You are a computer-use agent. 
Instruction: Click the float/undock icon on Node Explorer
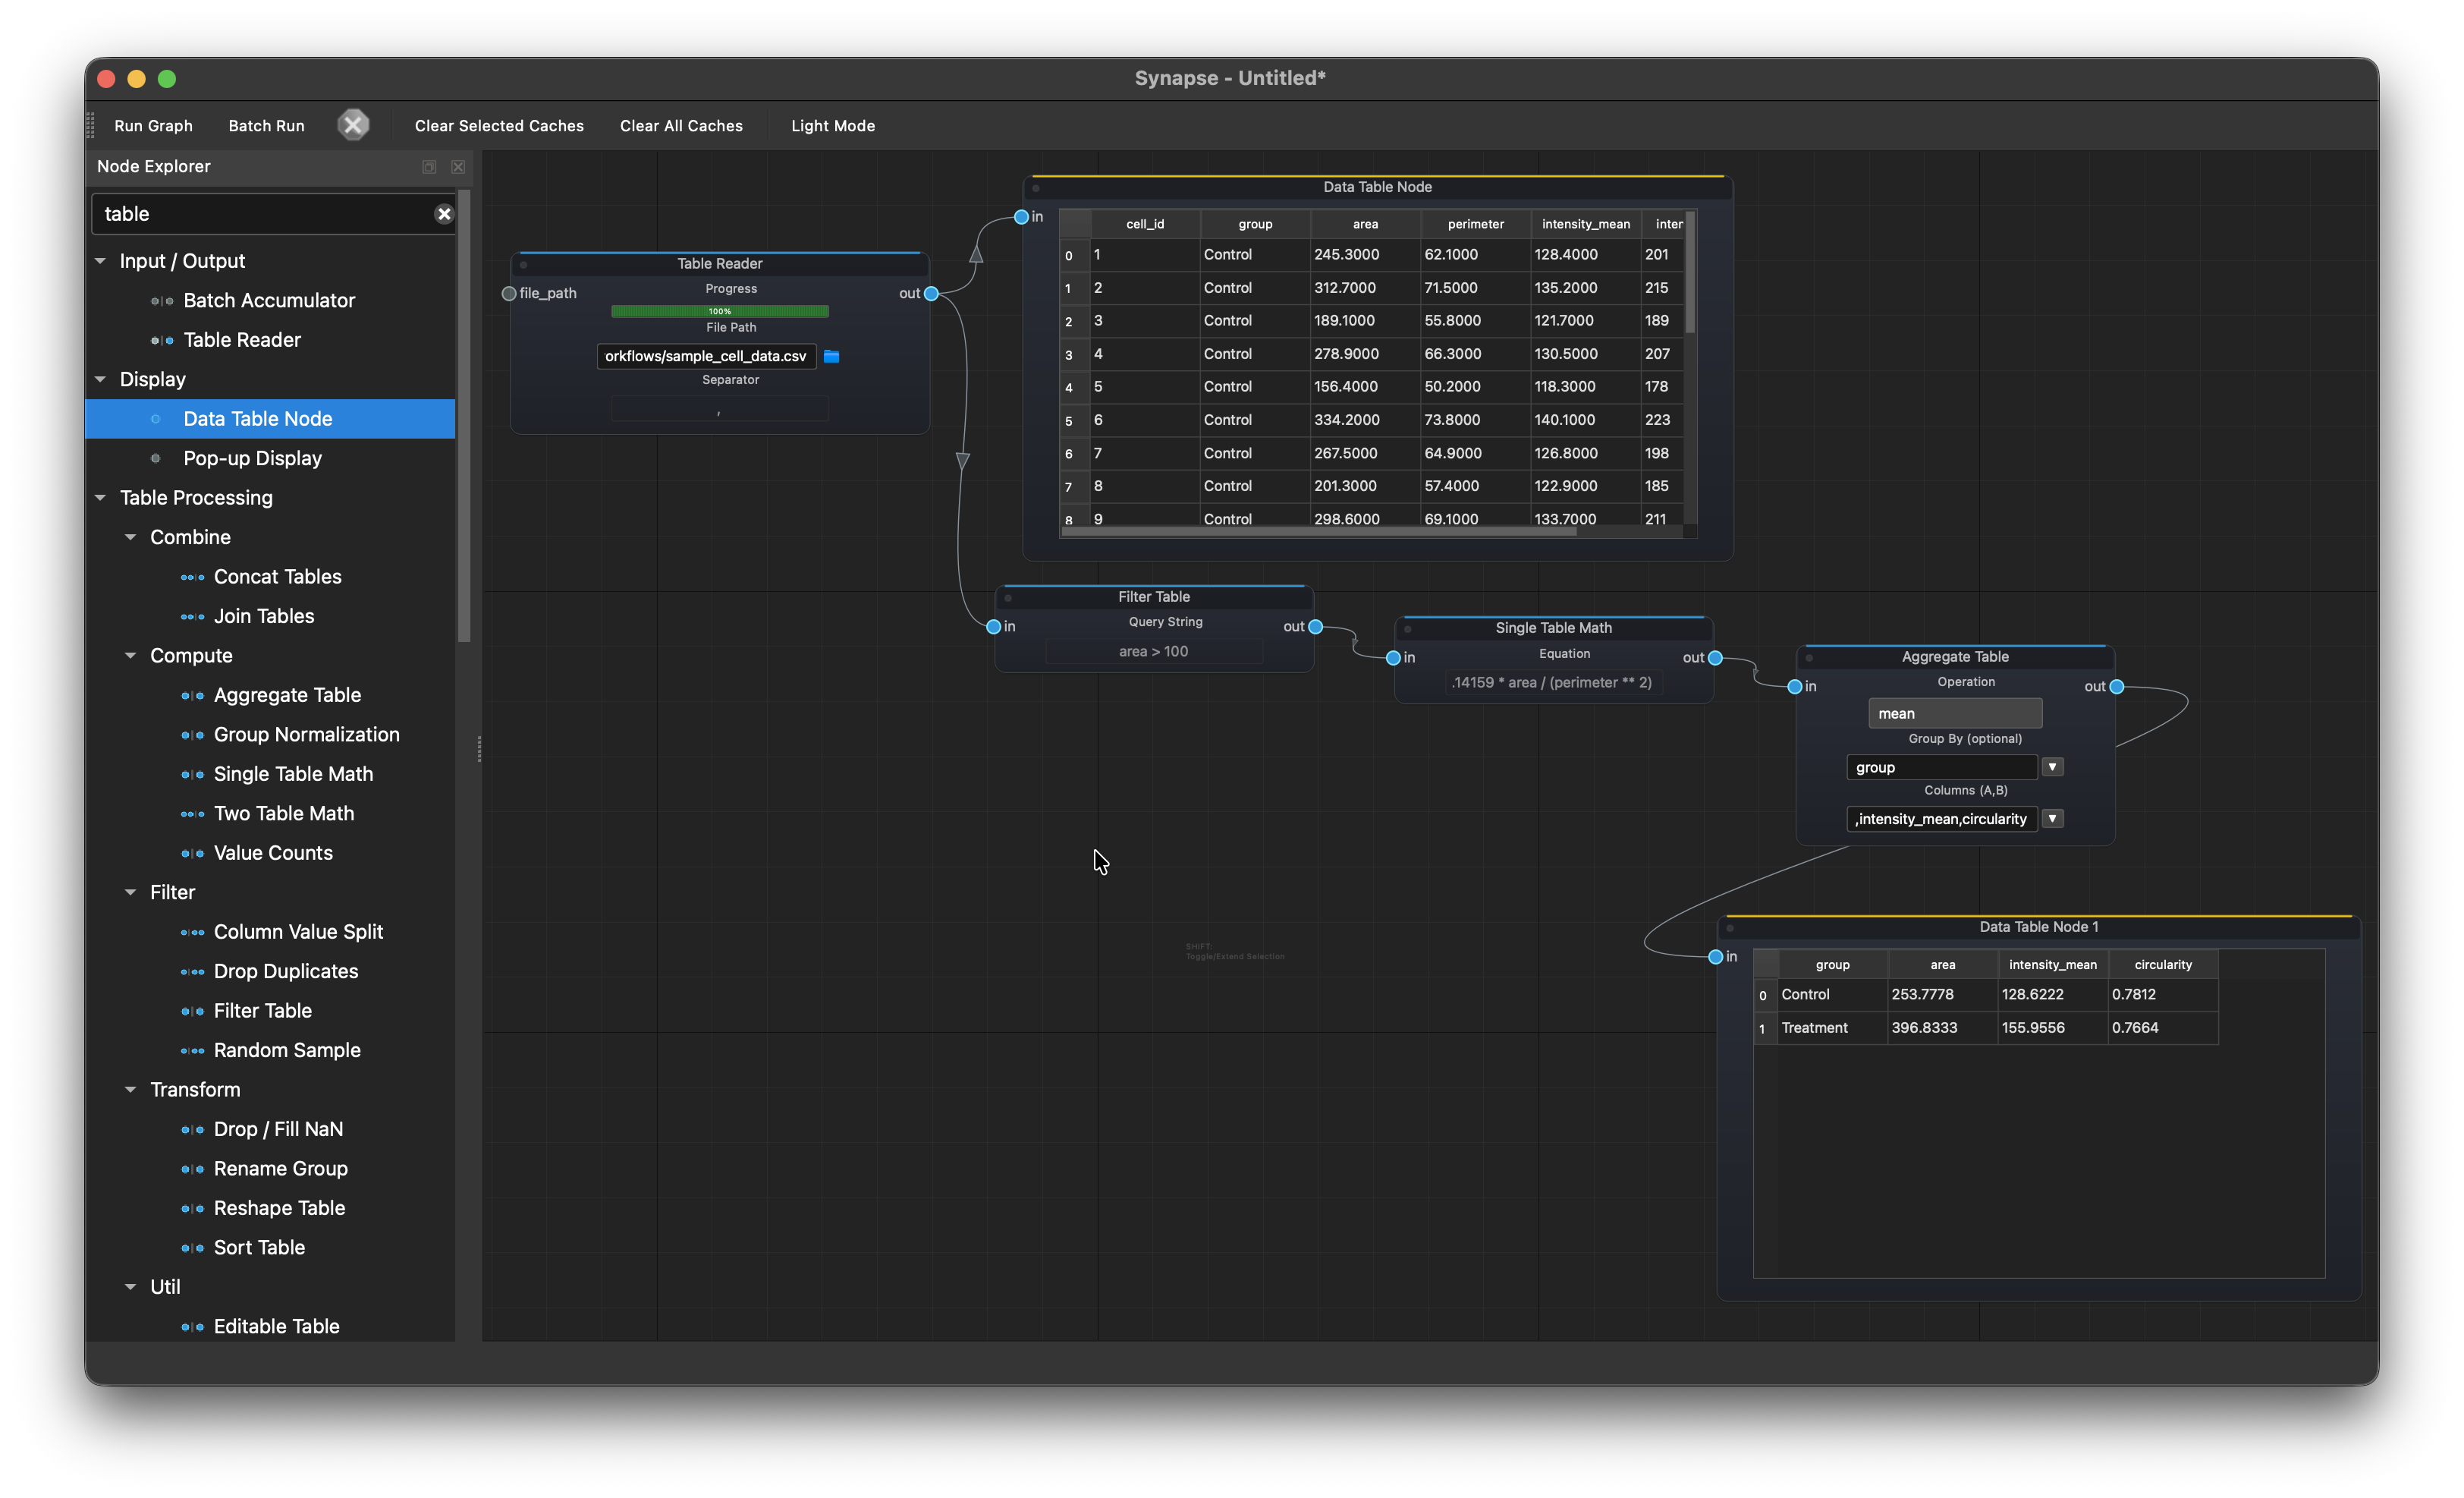click(429, 166)
